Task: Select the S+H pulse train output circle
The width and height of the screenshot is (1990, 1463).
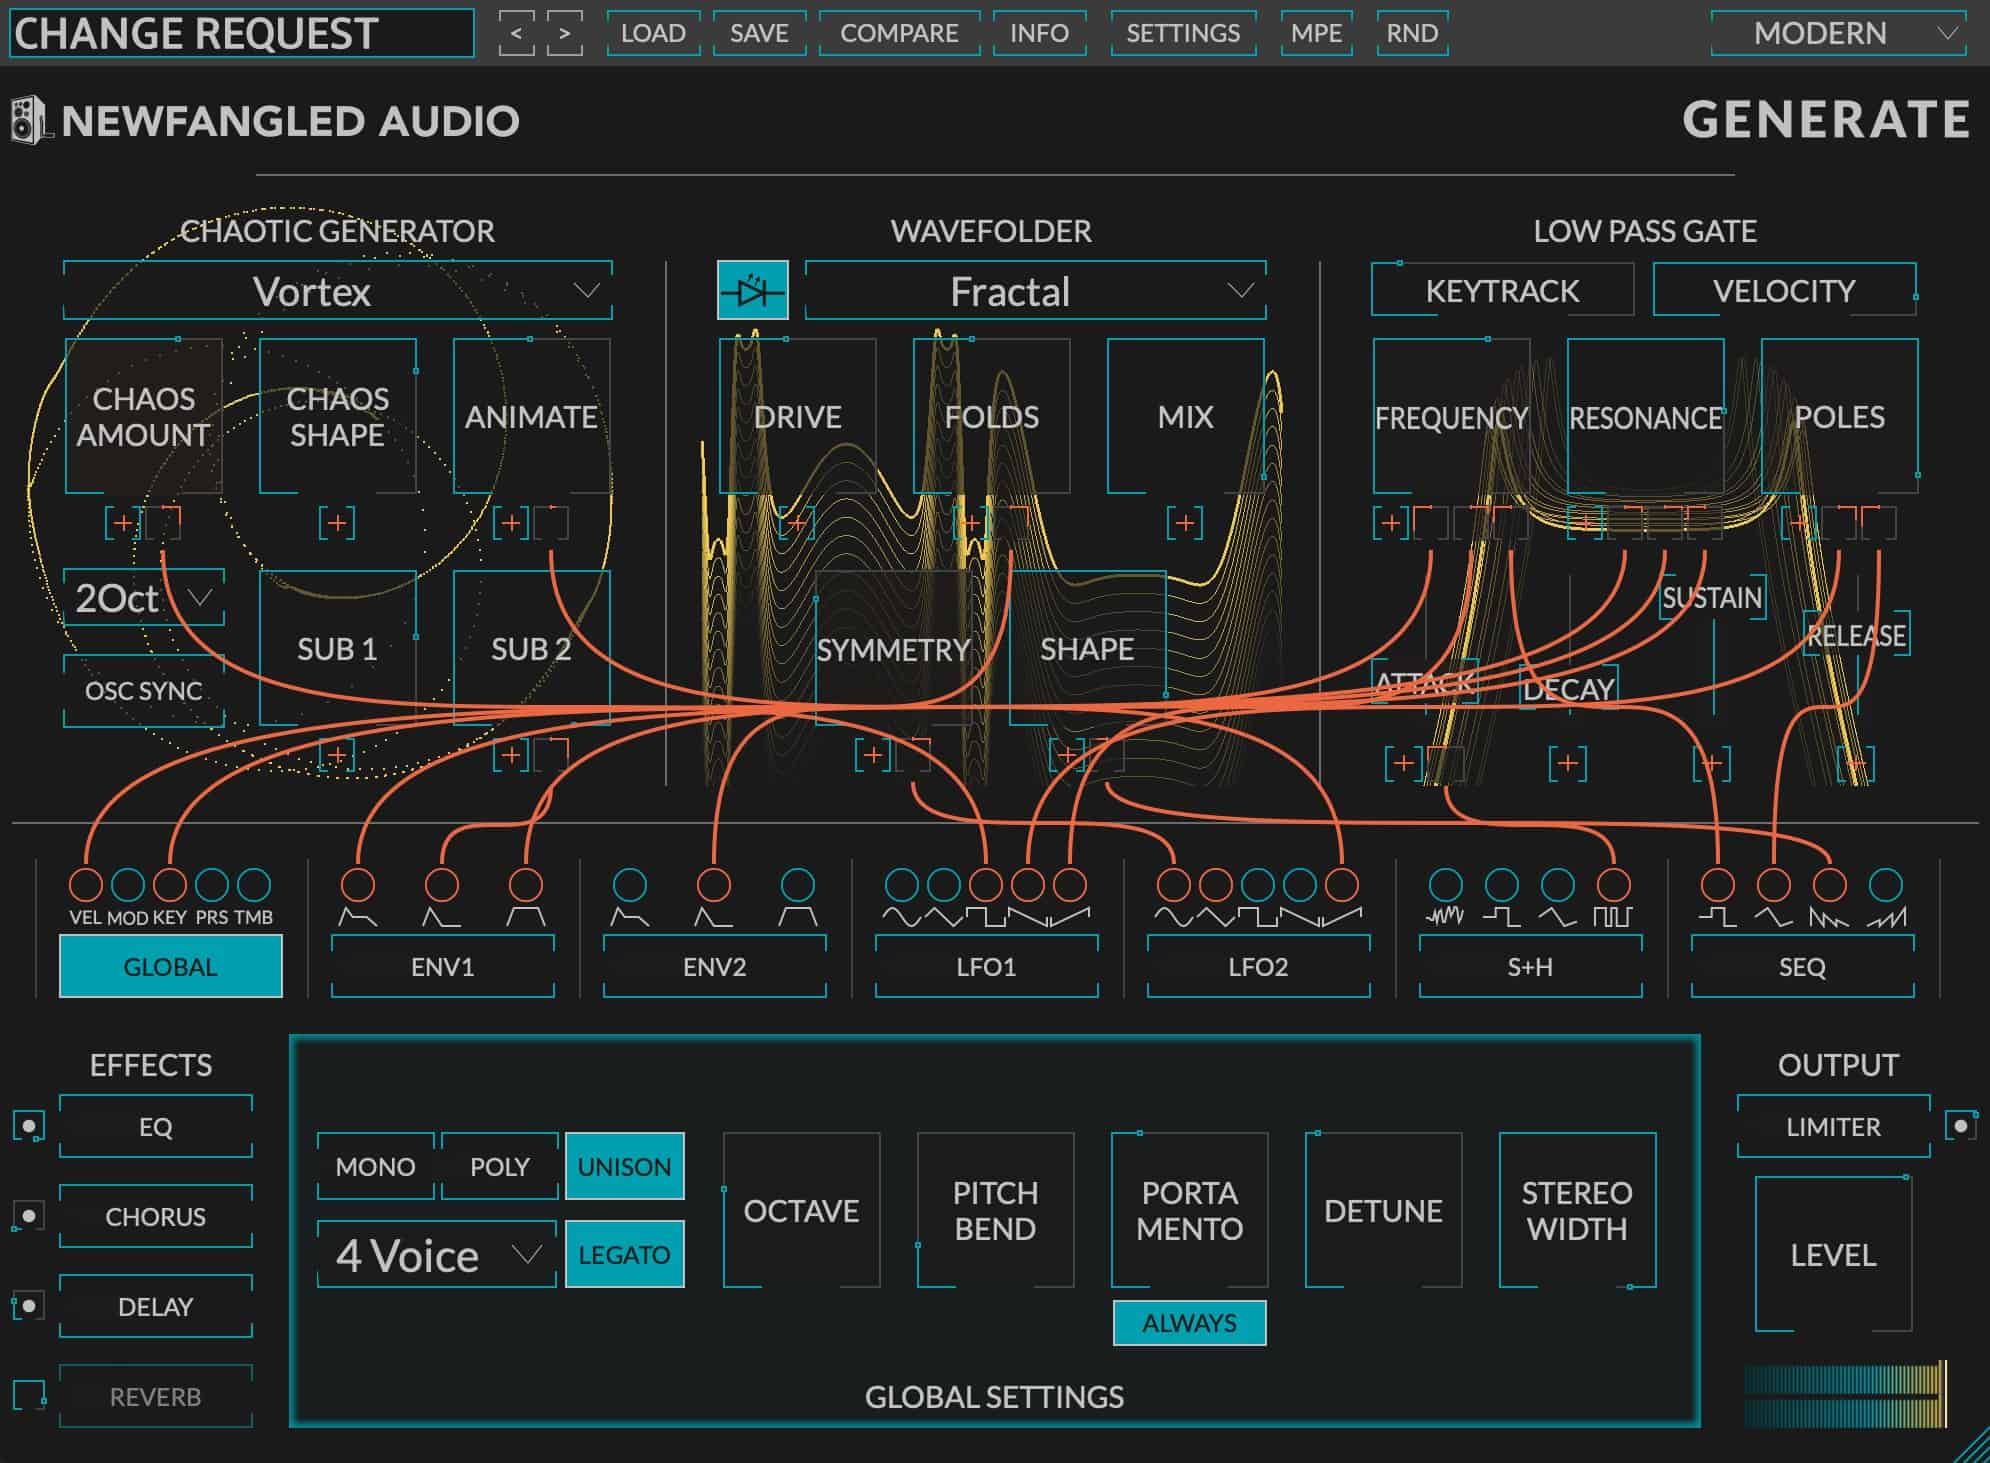Action: [1613, 885]
